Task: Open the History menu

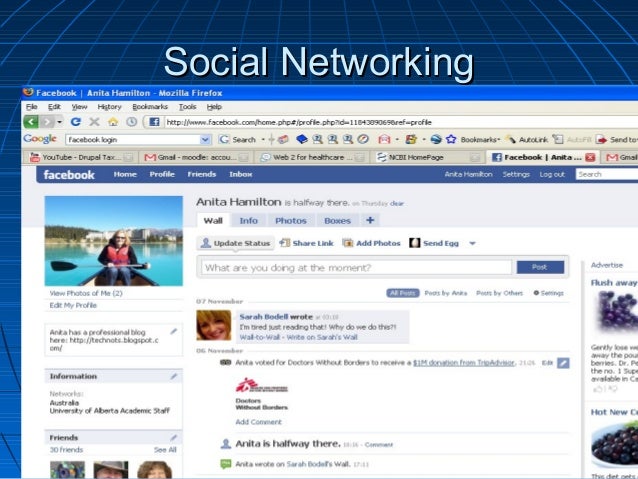Action: pos(109,107)
